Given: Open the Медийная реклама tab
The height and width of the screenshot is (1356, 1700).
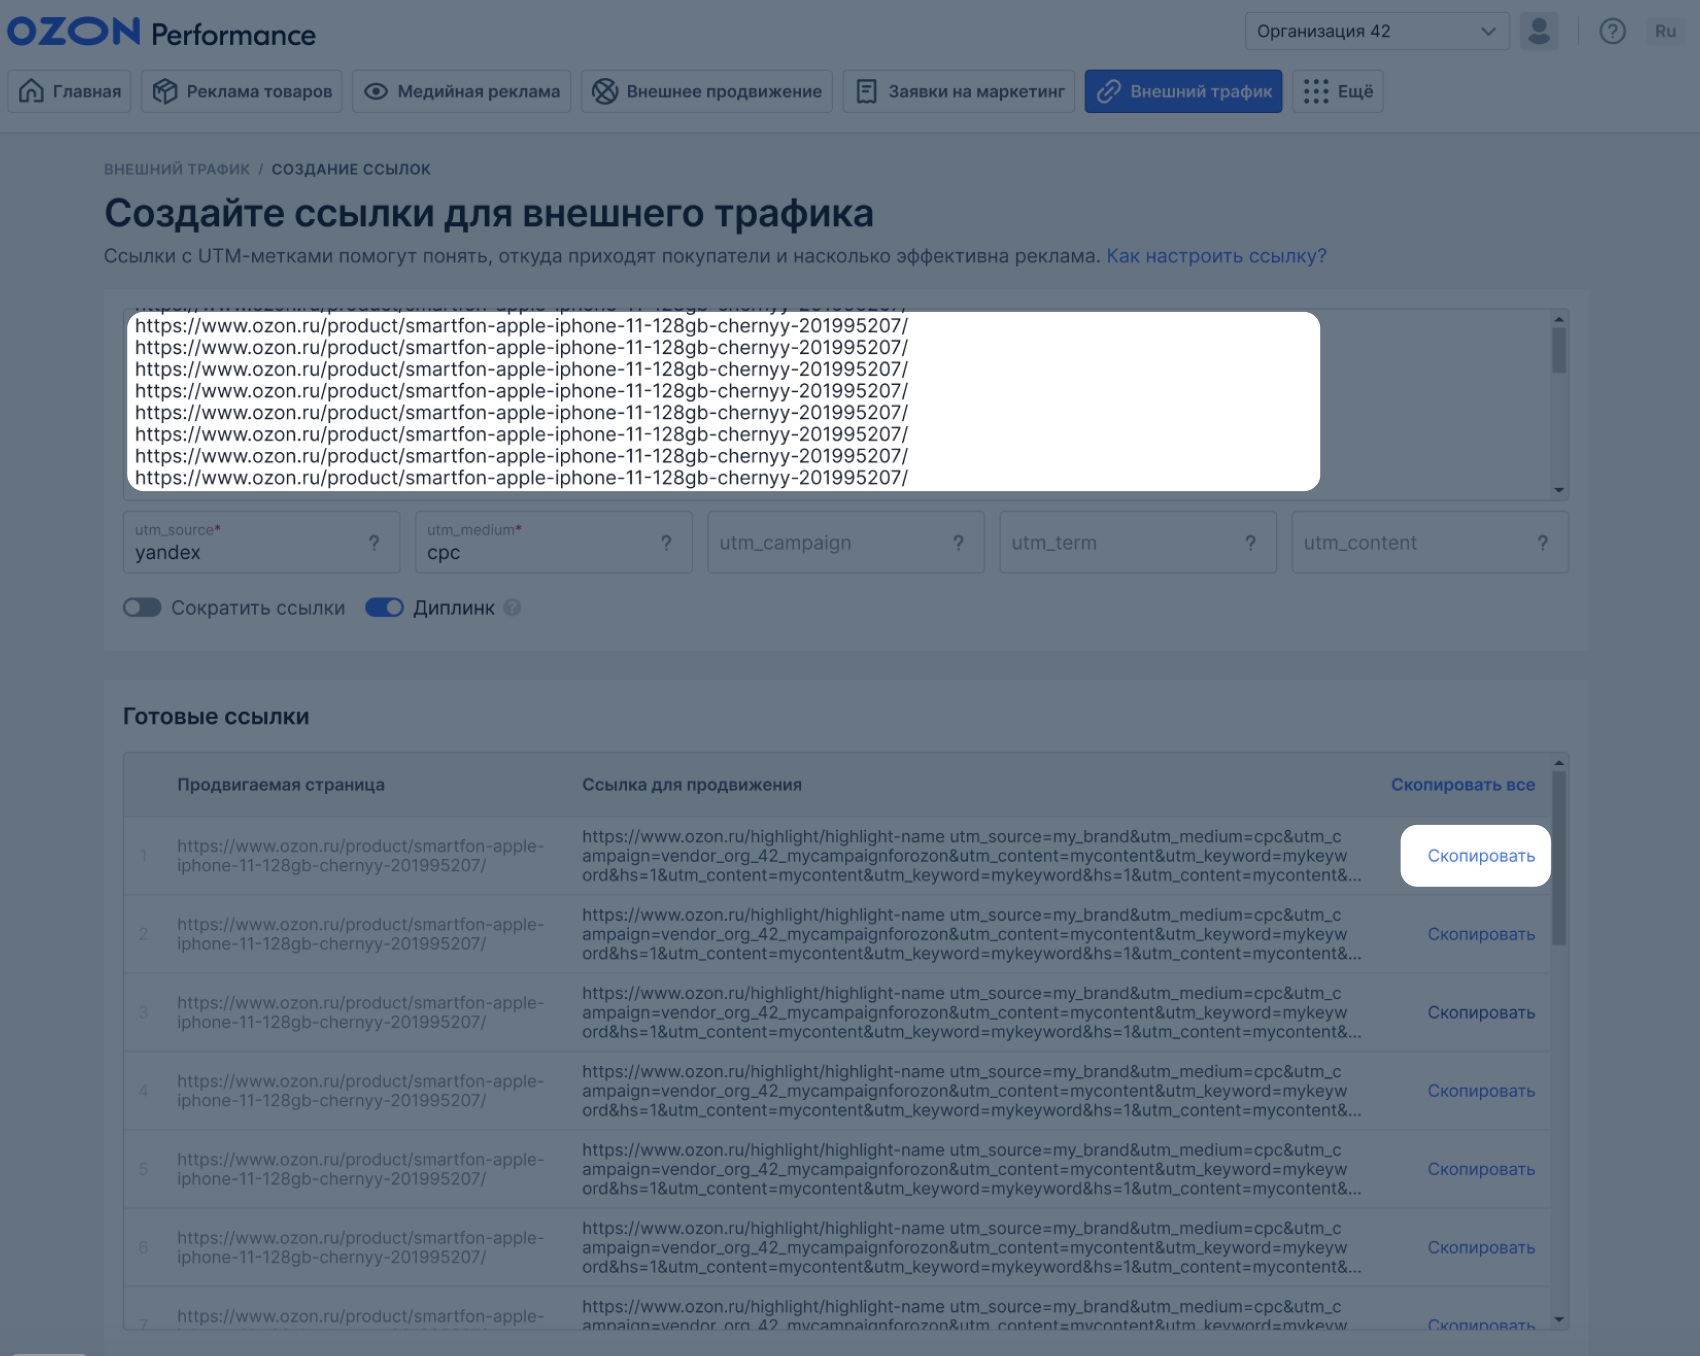Looking at the screenshot, I should [461, 91].
